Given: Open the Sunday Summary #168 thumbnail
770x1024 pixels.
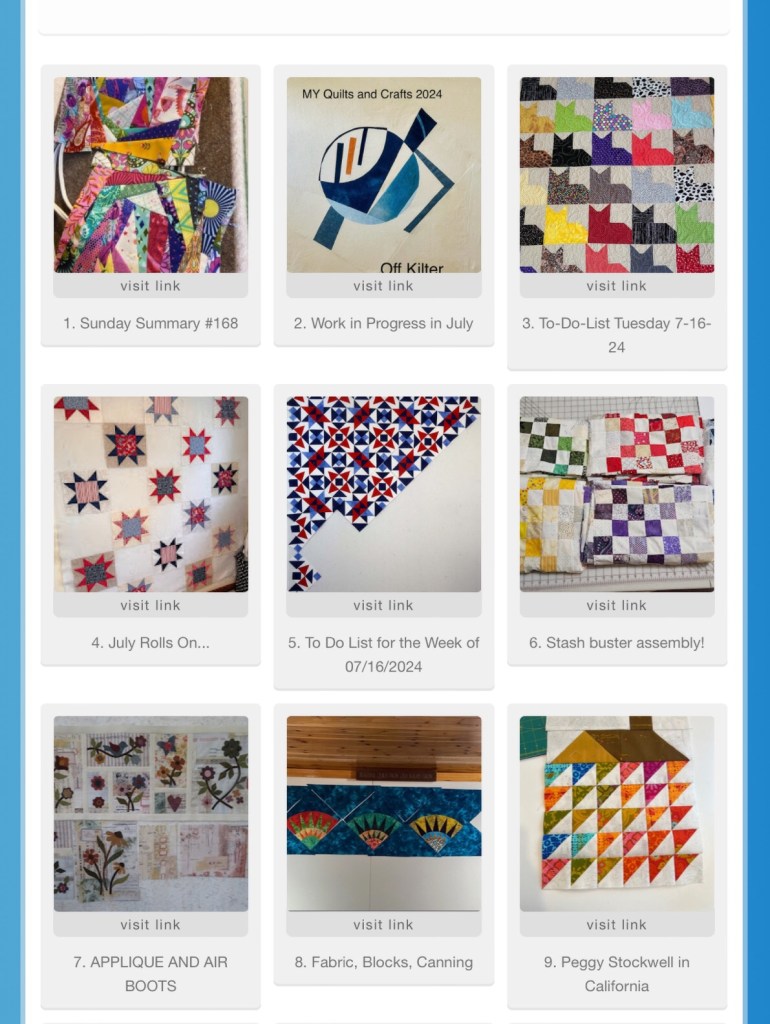Looking at the screenshot, I should point(151,174).
